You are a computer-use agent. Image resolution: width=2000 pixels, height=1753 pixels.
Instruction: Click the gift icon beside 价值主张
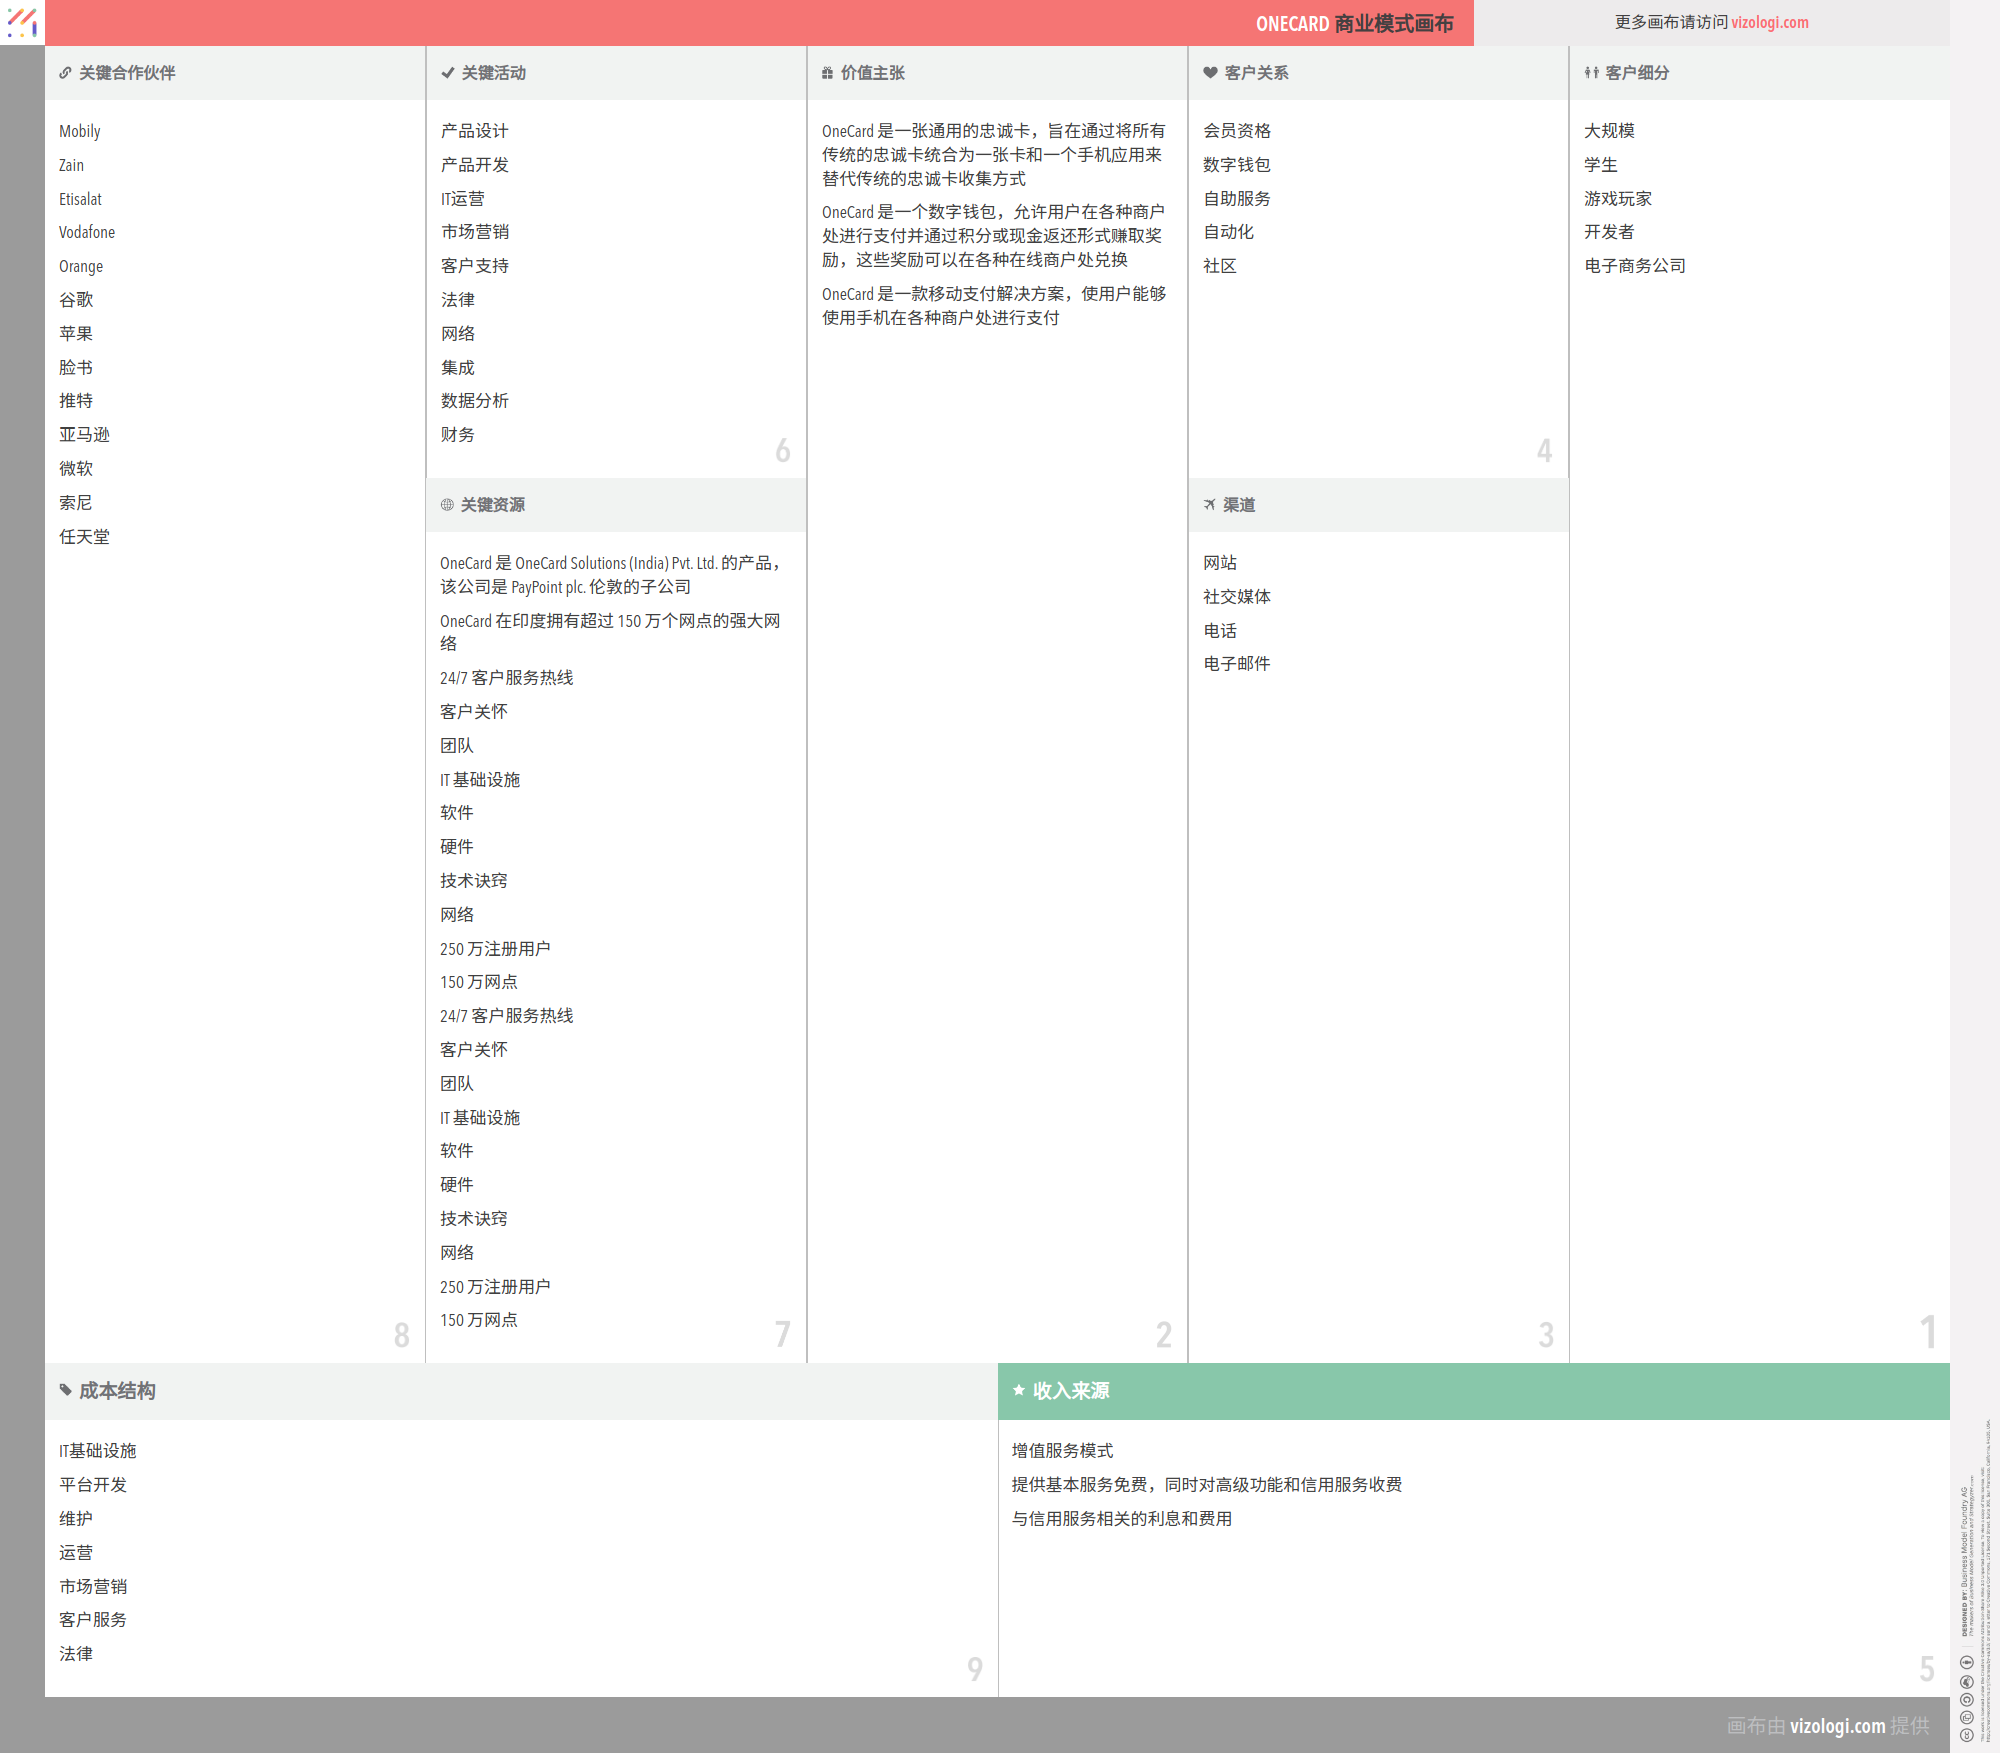pyautogui.click(x=827, y=73)
